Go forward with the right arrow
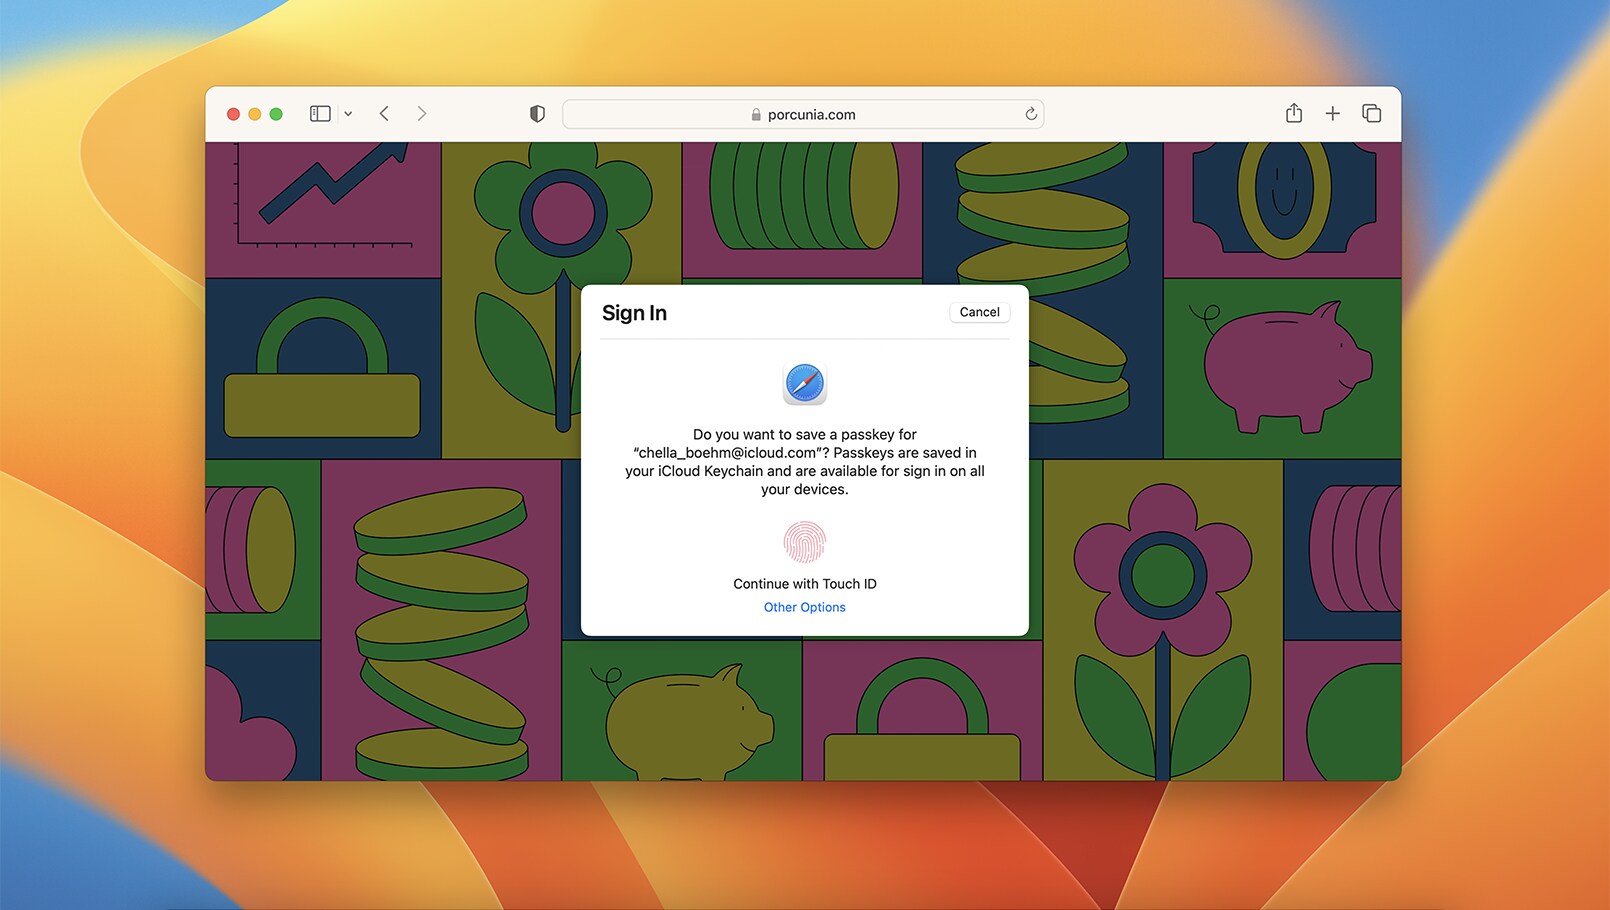 tap(422, 114)
